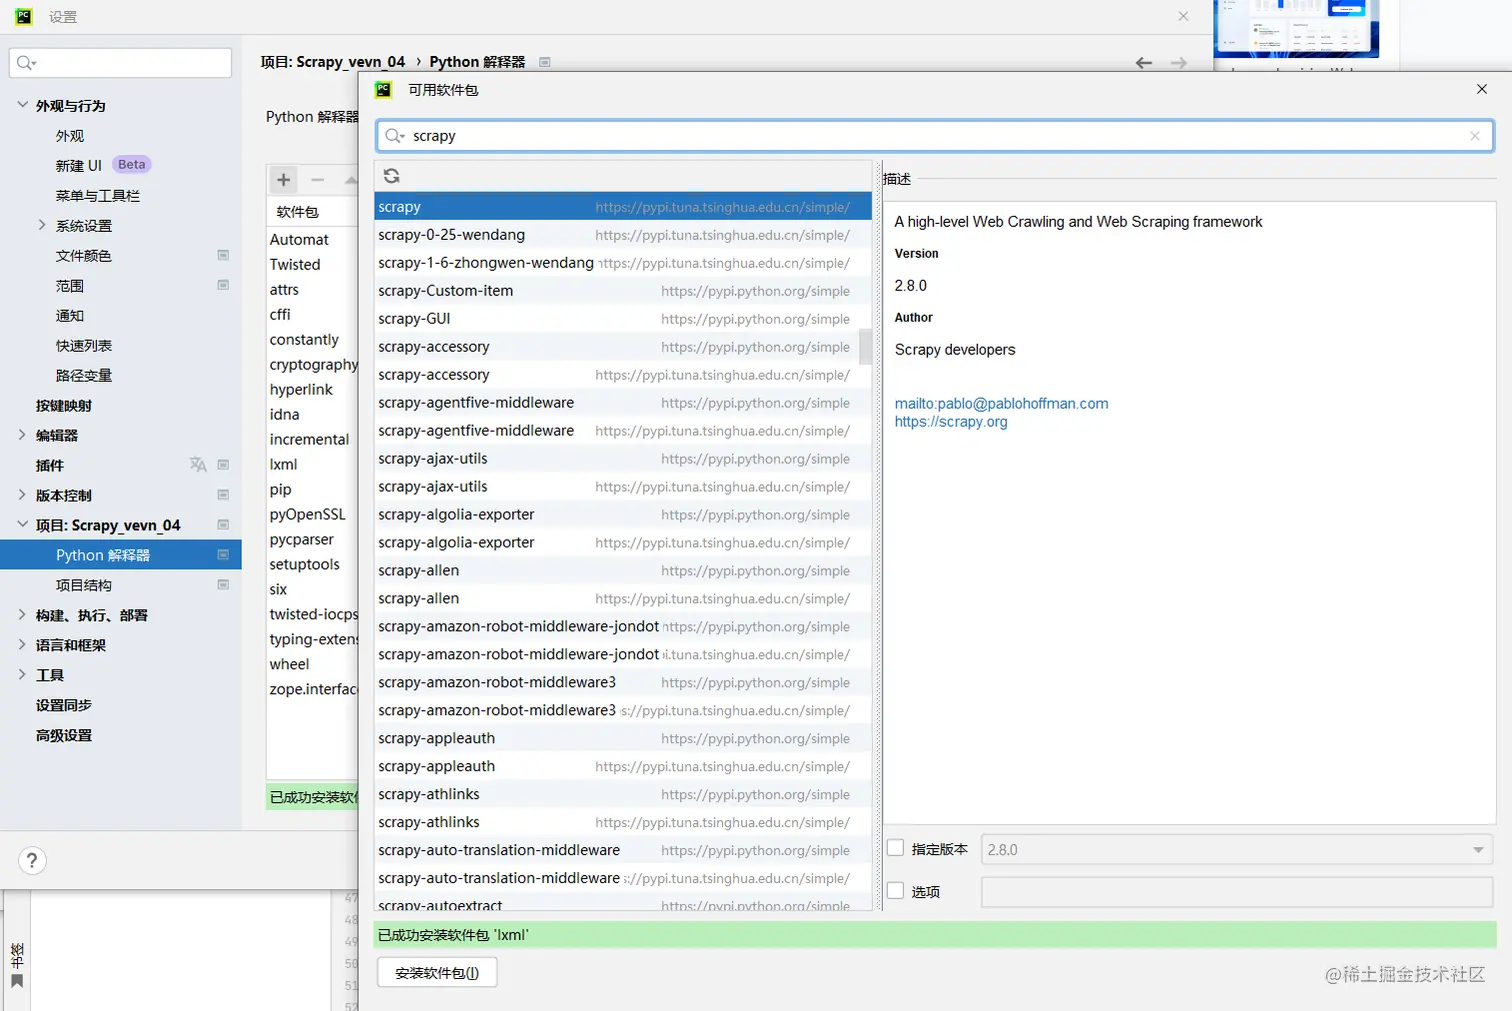Select 外观 in settings tree

(70, 136)
